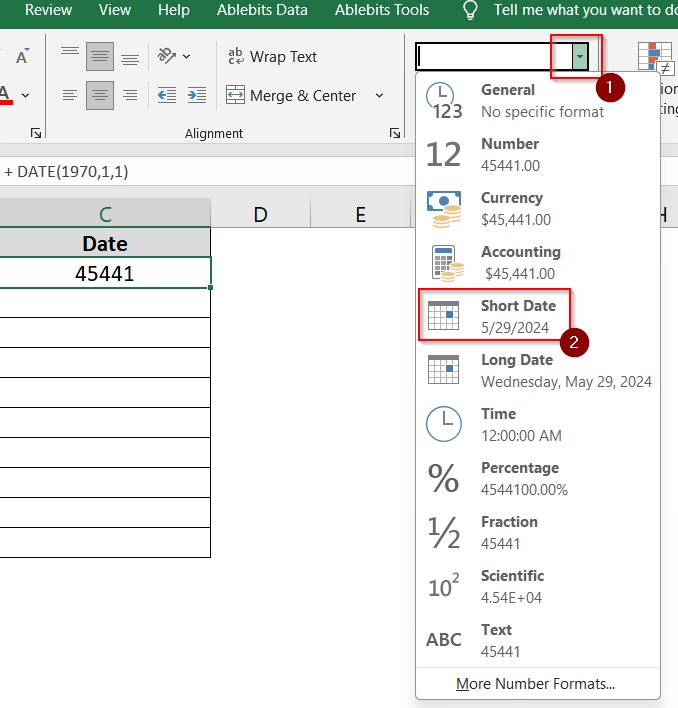This screenshot has width=678, height=708.
Task: Toggle Wrap Text
Action: coord(272,56)
